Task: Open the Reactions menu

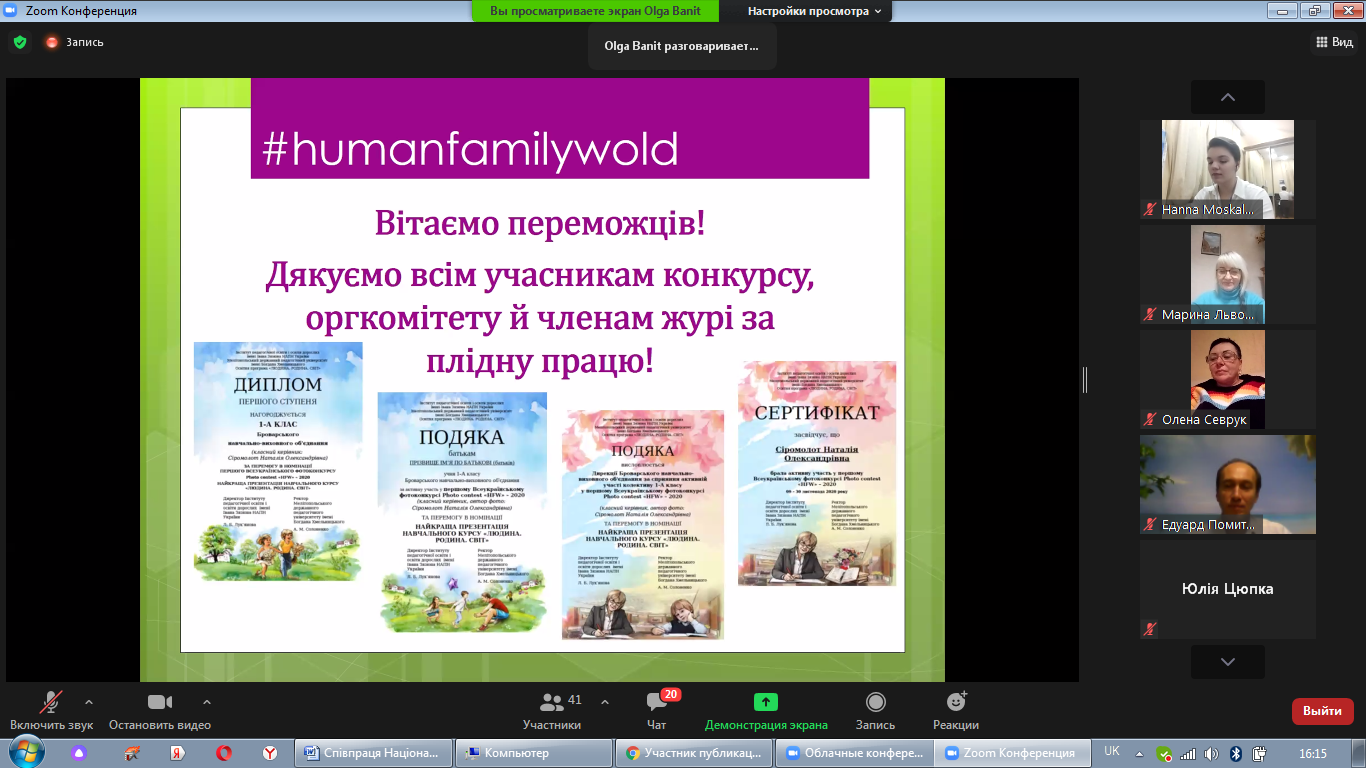Action: click(x=955, y=711)
